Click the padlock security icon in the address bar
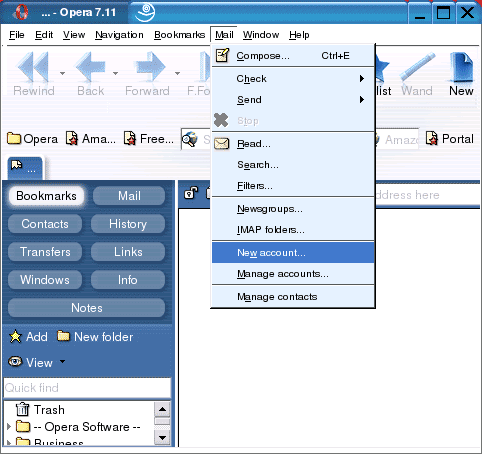 coord(191,193)
